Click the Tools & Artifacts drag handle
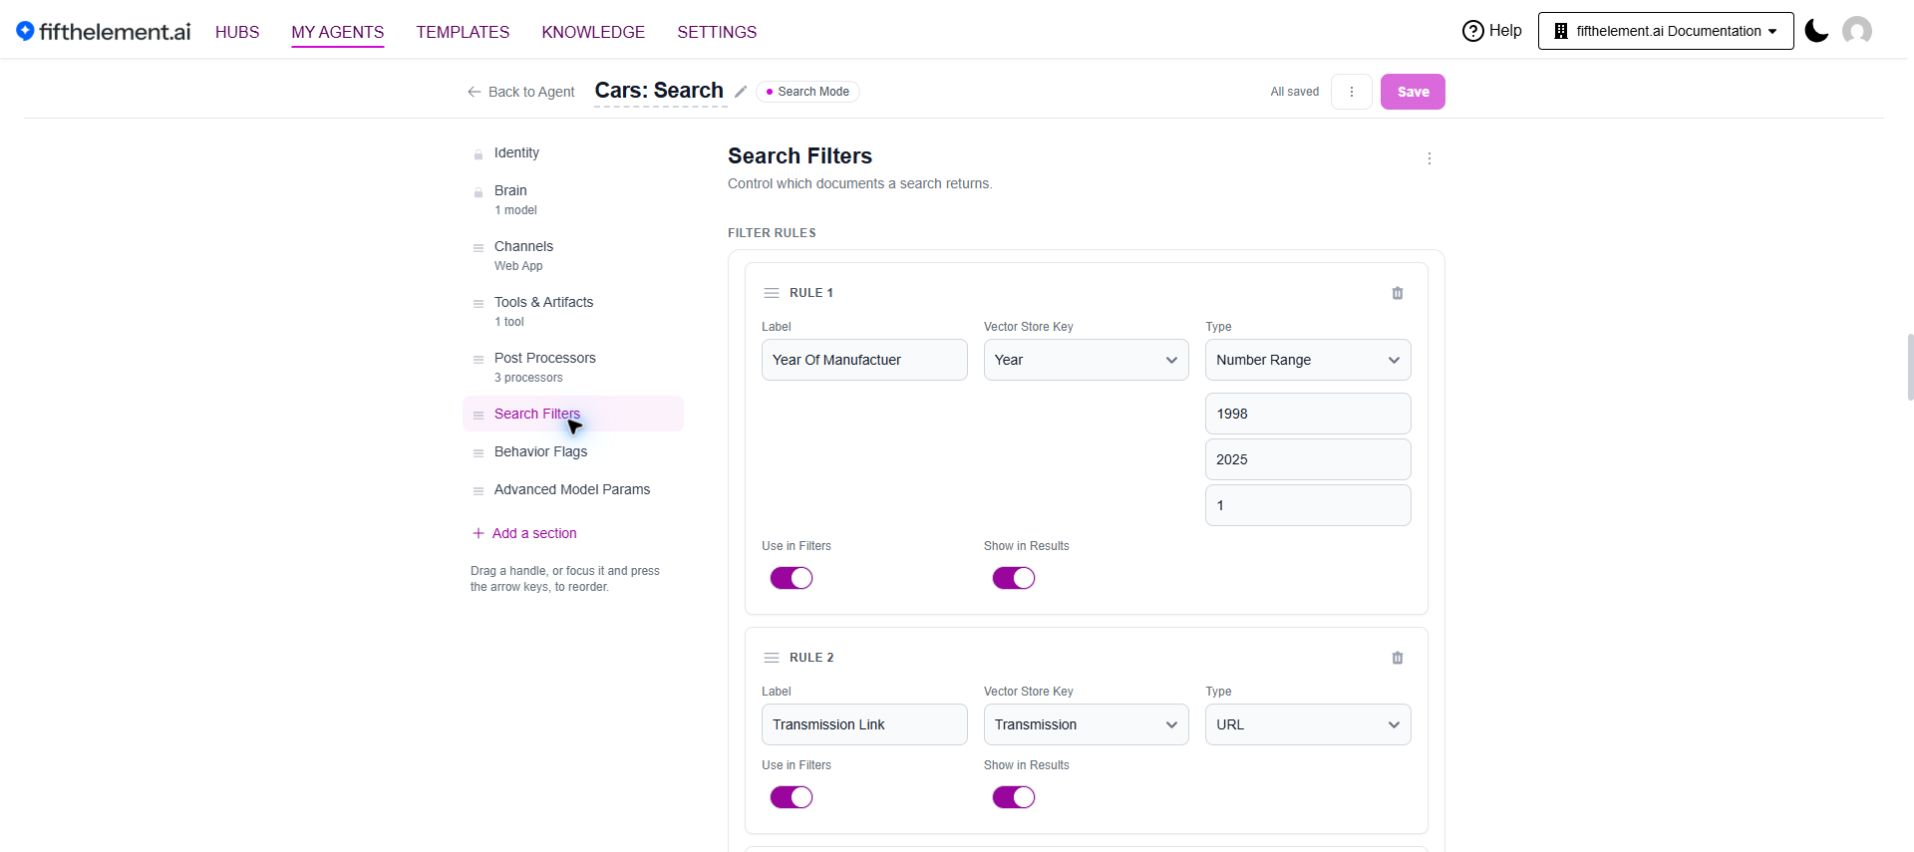Viewport: 1914px width, 852px height. [478, 304]
